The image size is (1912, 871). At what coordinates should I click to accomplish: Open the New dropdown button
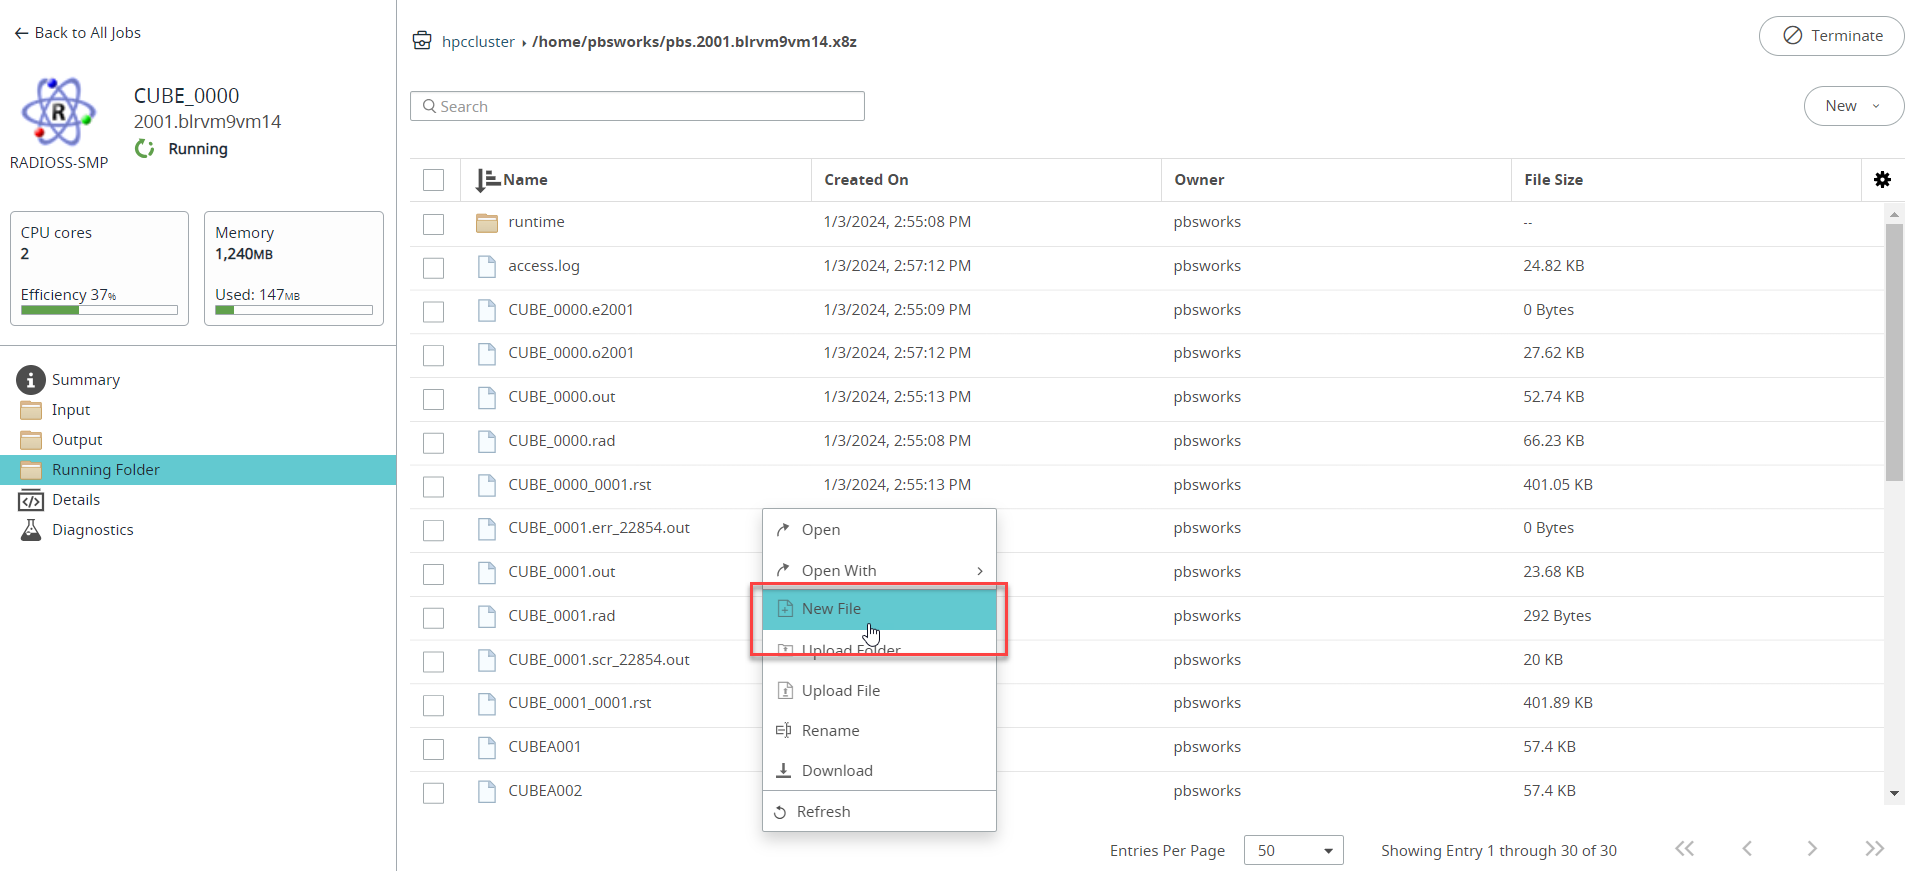click(1853, 106)
